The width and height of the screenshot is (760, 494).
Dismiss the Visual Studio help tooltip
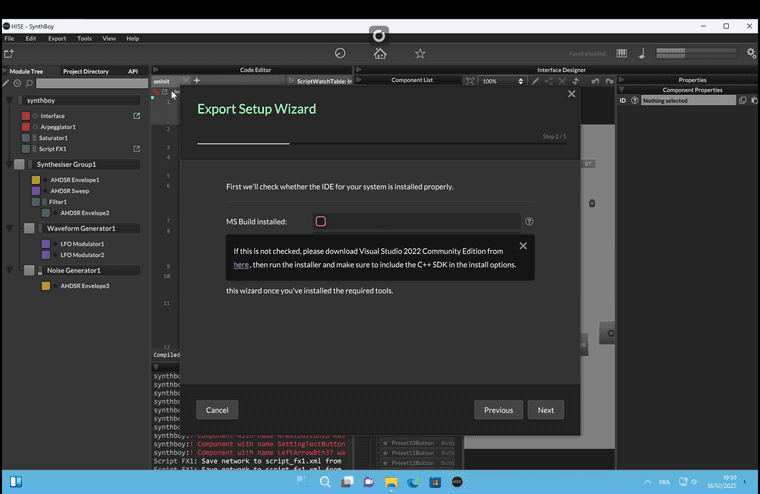[x=523, y=245]
